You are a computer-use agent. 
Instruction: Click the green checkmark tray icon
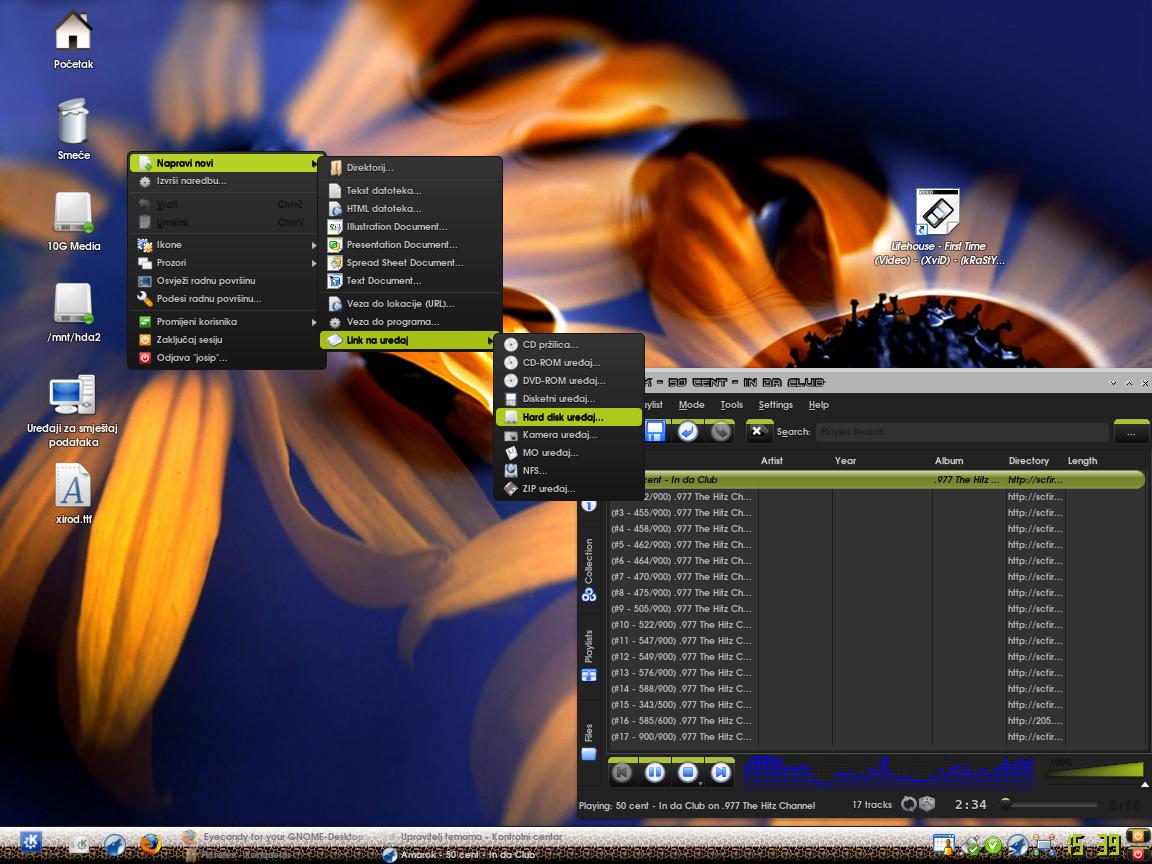coord(993,846)
